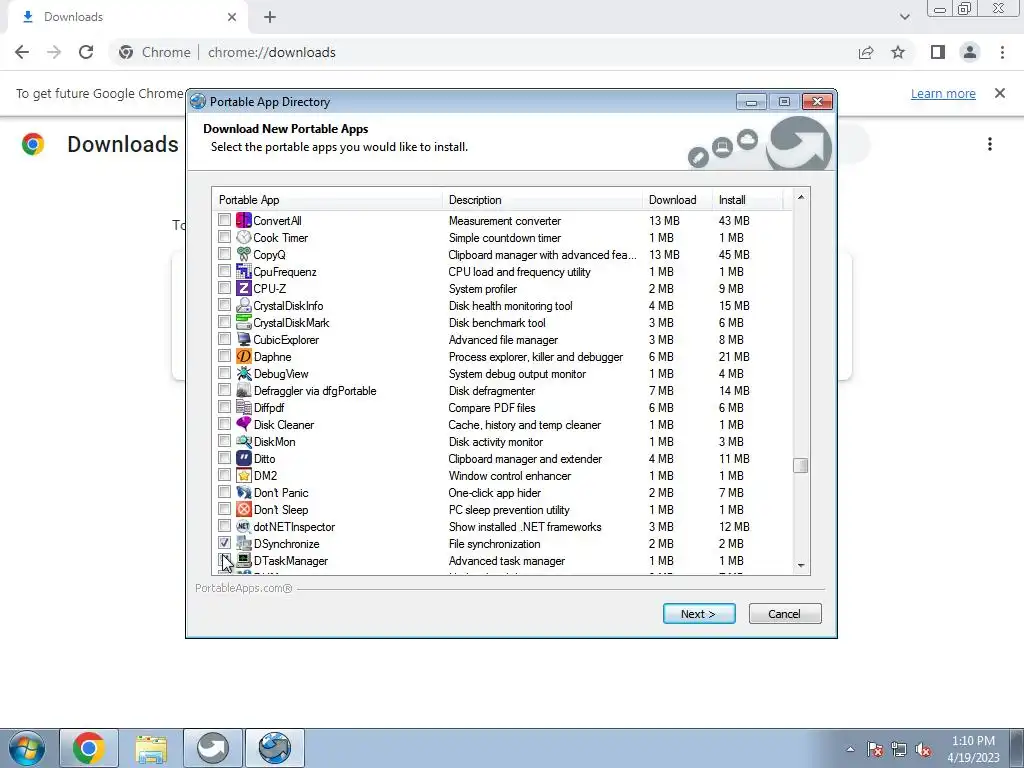Viewport: 1024px width, 768px height.
Task: Click the Disk Cleaner icon
Action: tap(244, 424)
